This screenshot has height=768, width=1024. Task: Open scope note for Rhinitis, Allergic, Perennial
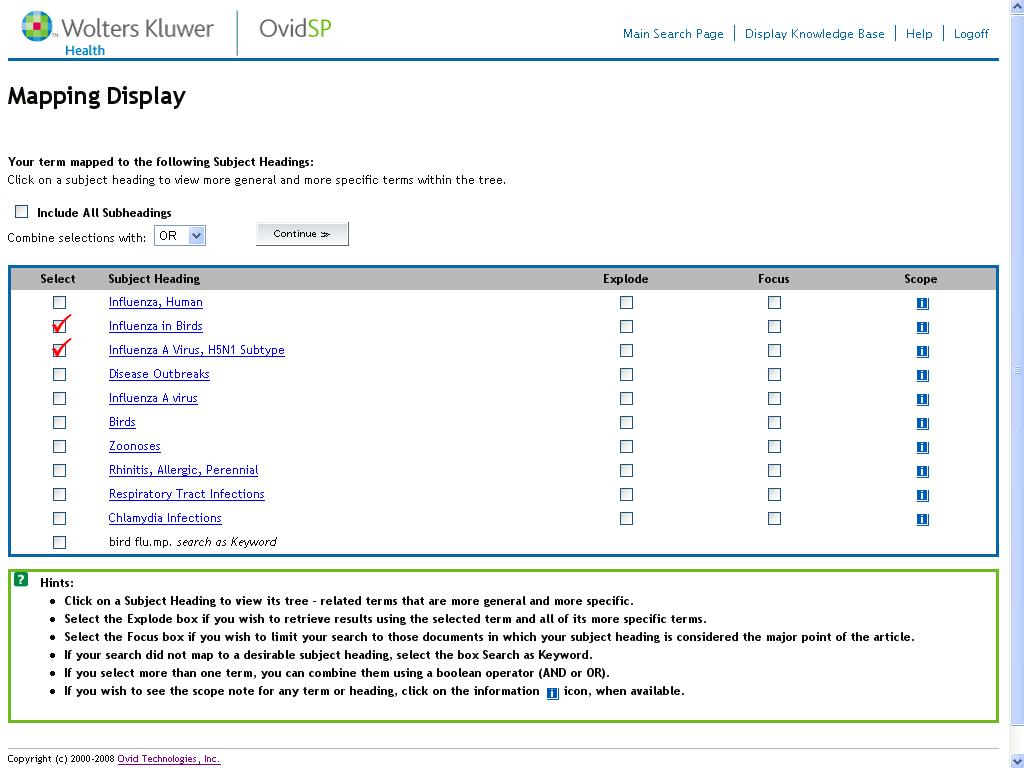922,472
